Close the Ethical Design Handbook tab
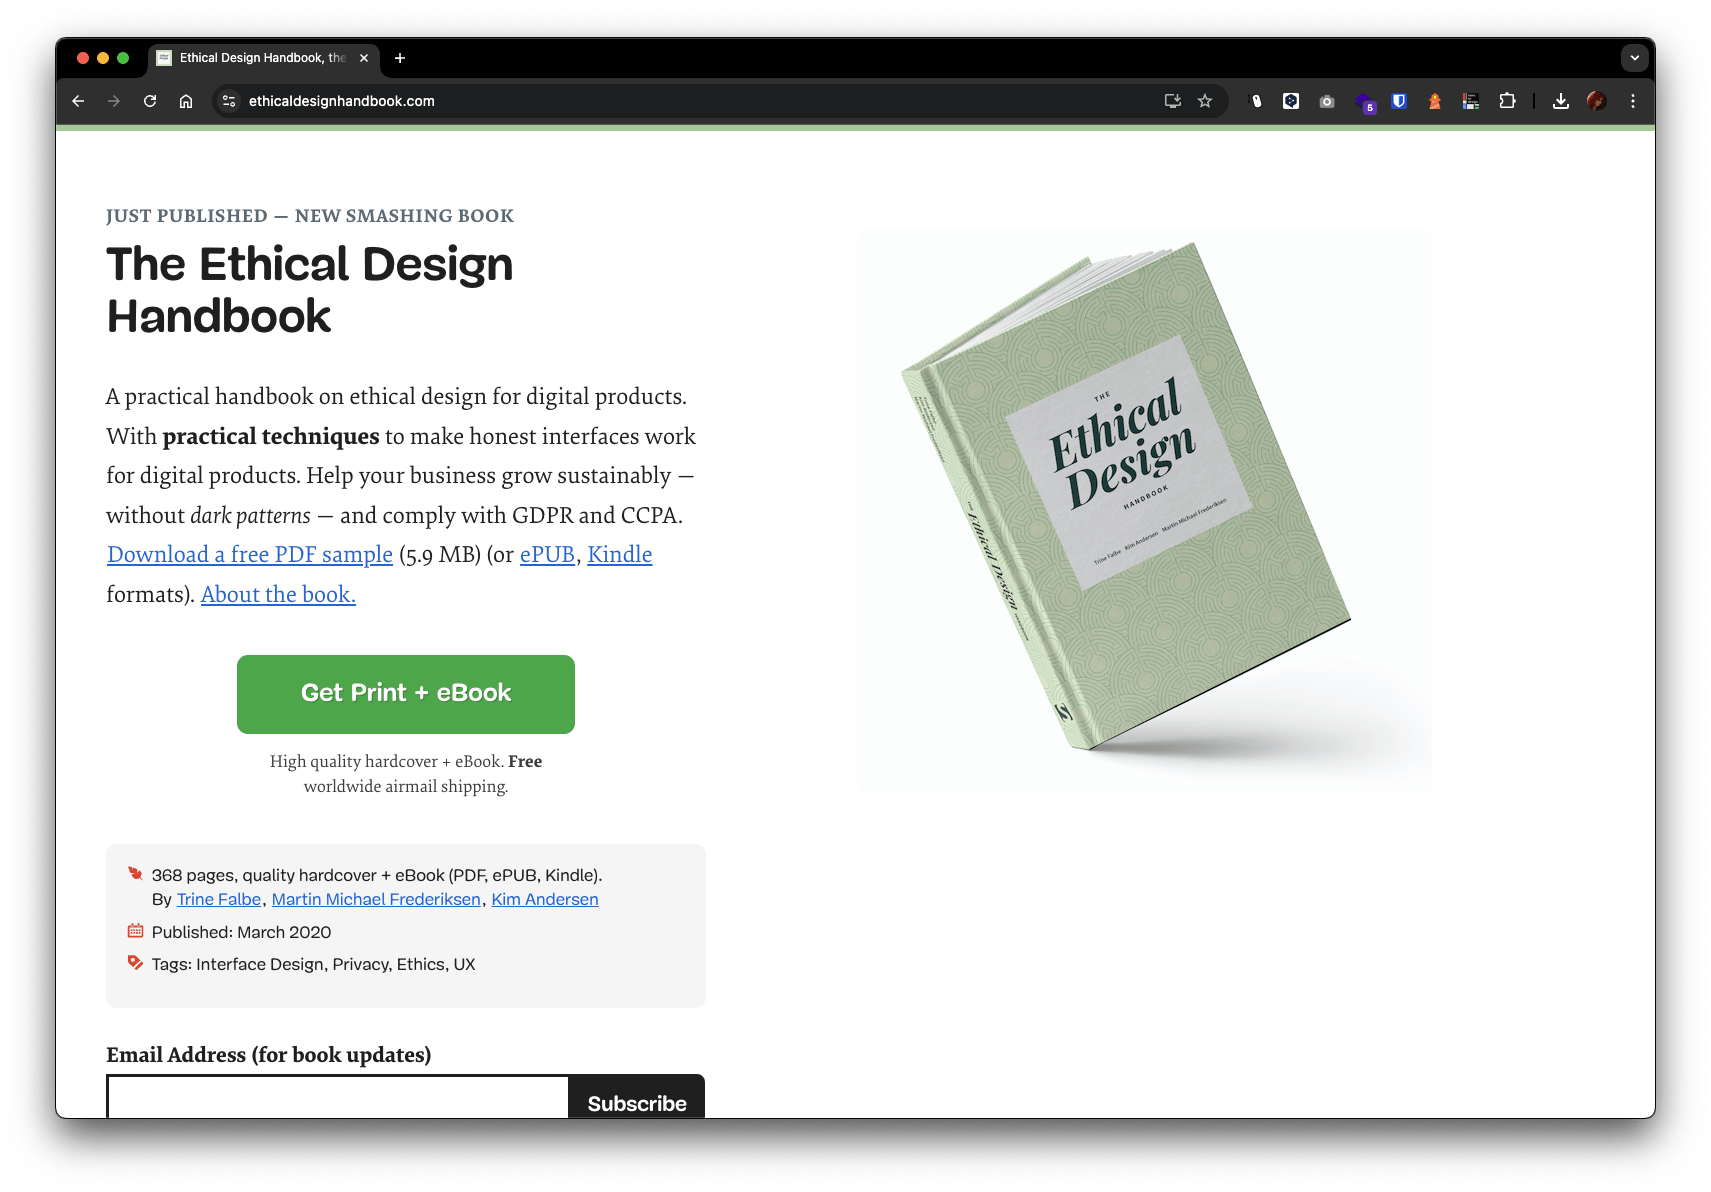Screen dimensions: 1711x1192 point(364,58)
